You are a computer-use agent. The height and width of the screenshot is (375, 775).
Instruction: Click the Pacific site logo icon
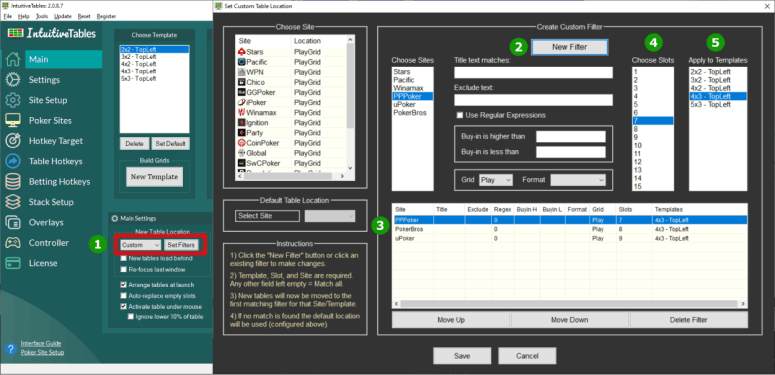(x=242, y=62)
